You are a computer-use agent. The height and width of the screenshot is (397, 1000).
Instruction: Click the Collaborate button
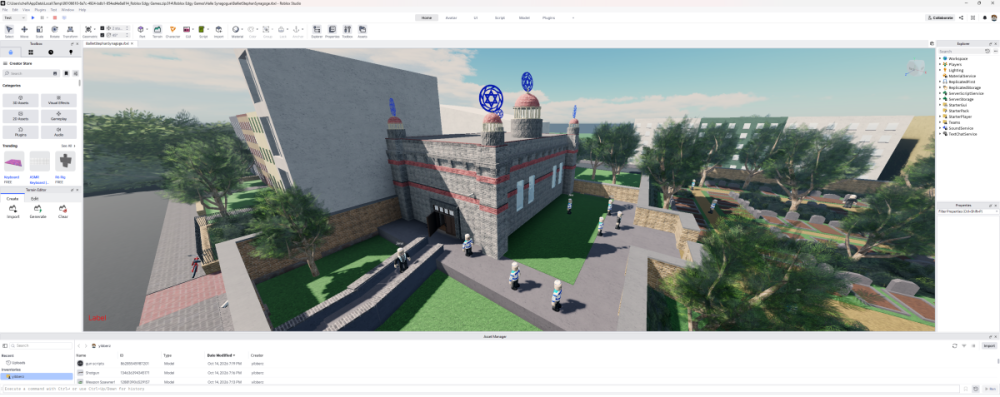(x=940, y=18)
